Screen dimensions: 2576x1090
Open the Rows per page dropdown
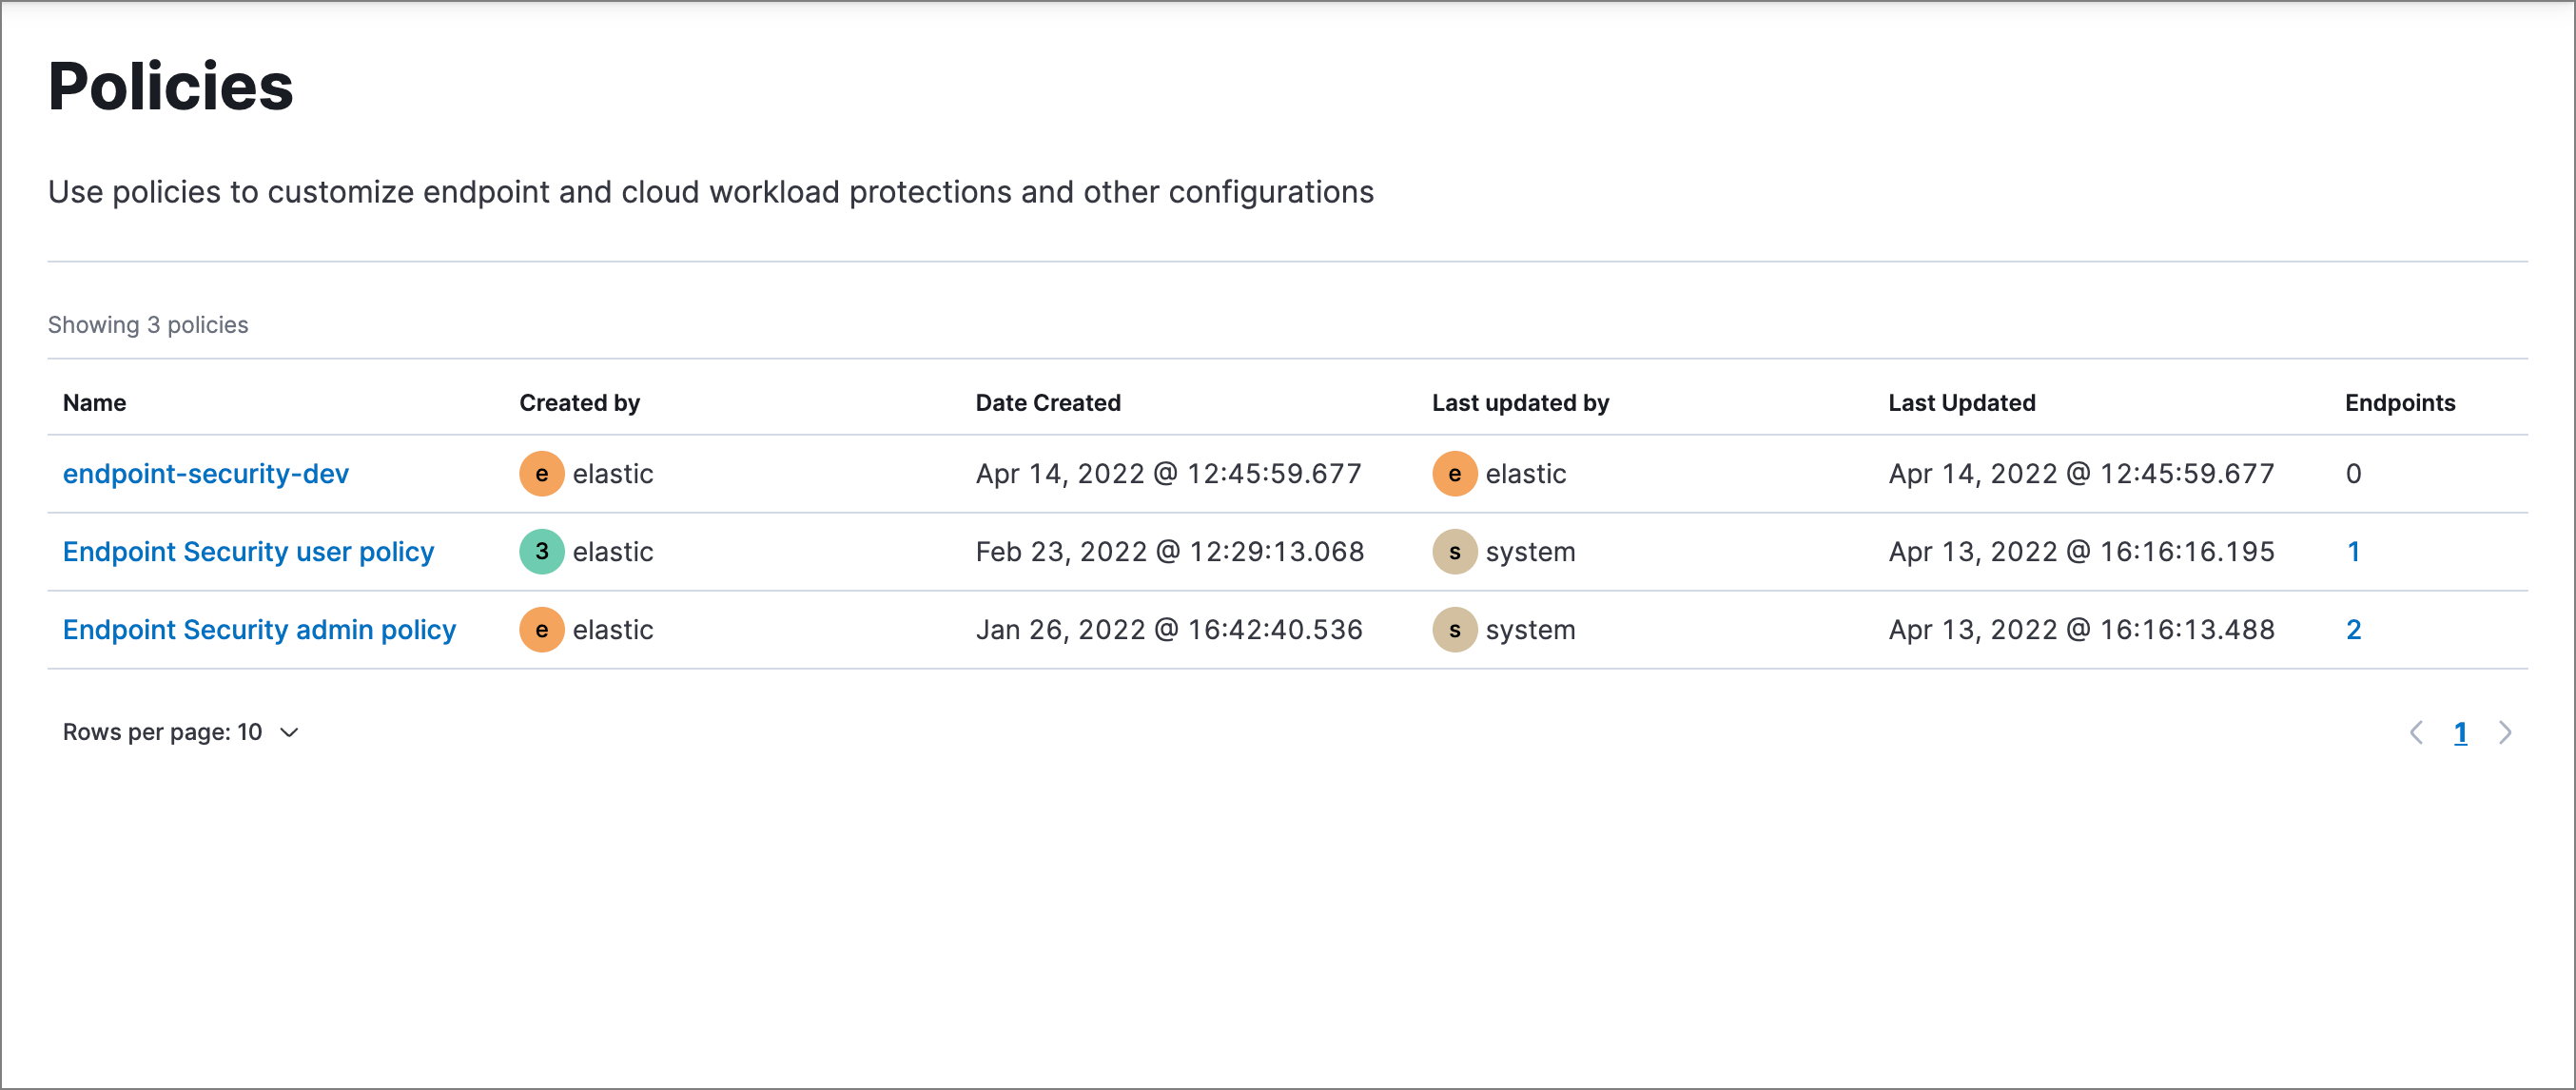[180, 733]
